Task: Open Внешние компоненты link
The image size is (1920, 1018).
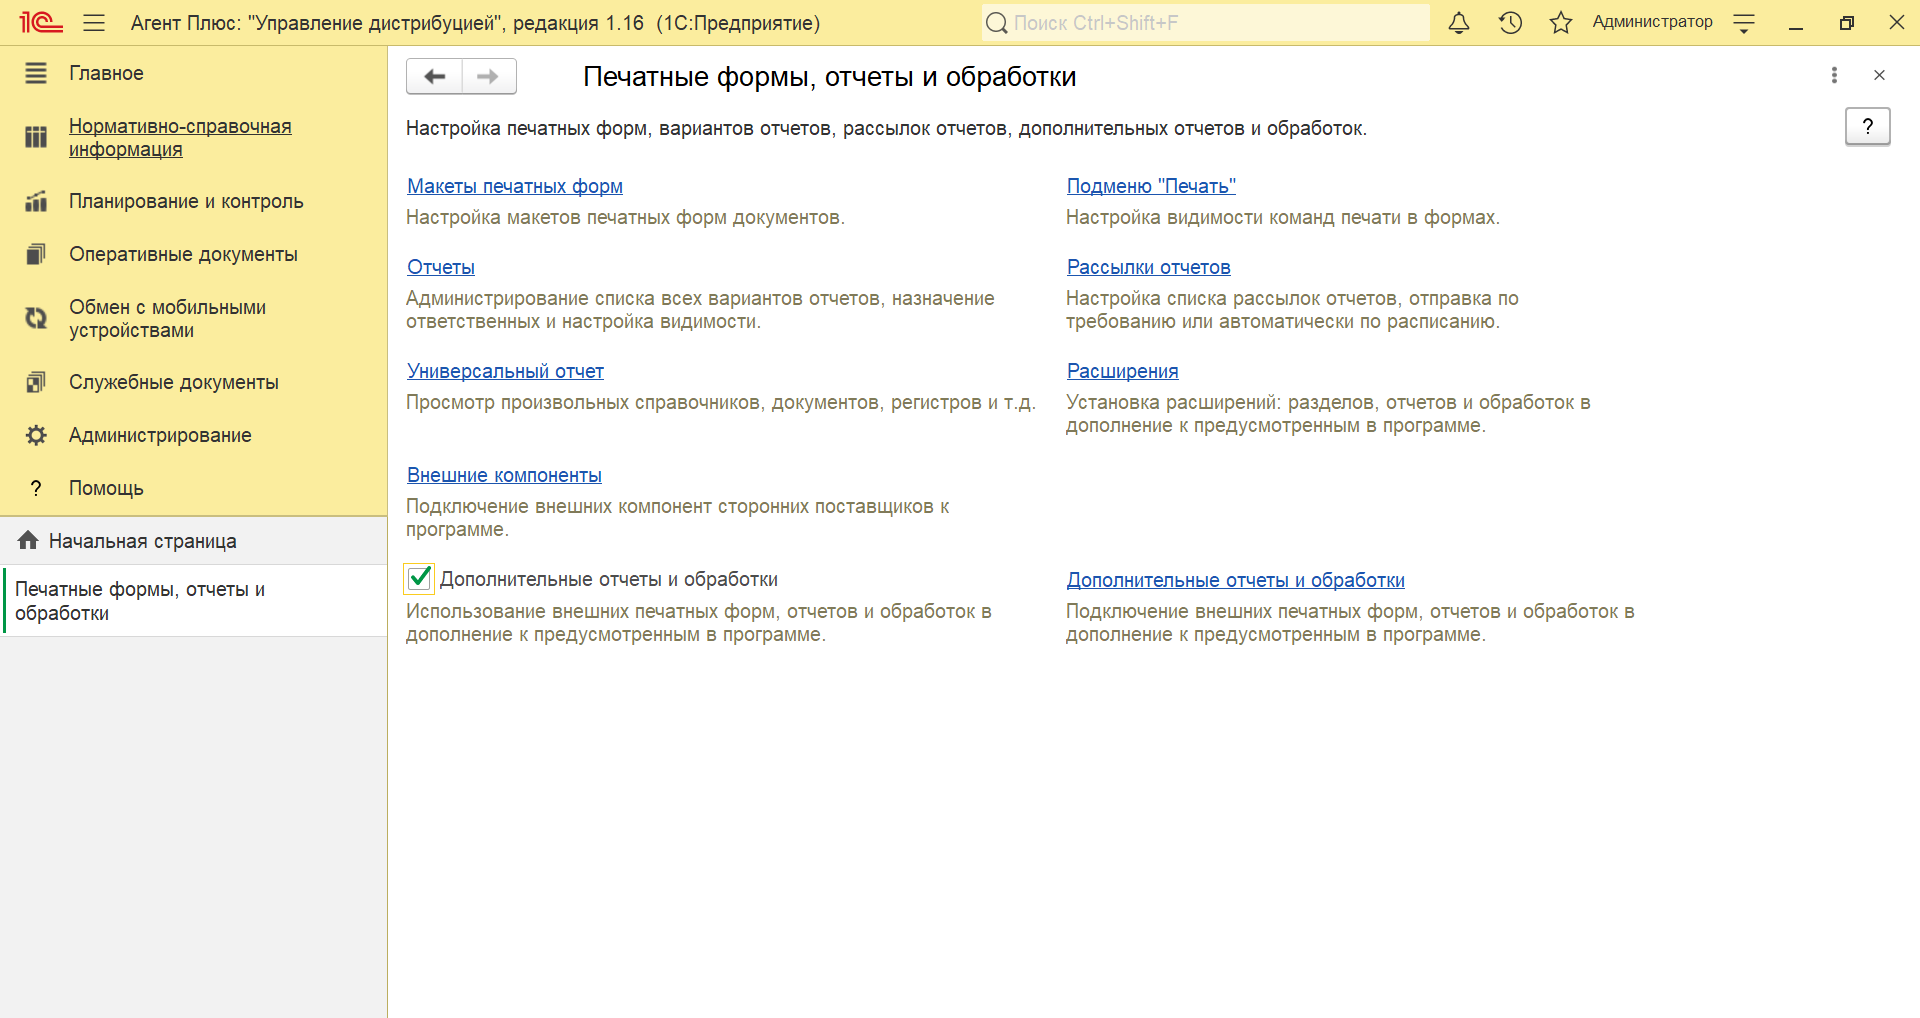Action: tap(504, 475)
